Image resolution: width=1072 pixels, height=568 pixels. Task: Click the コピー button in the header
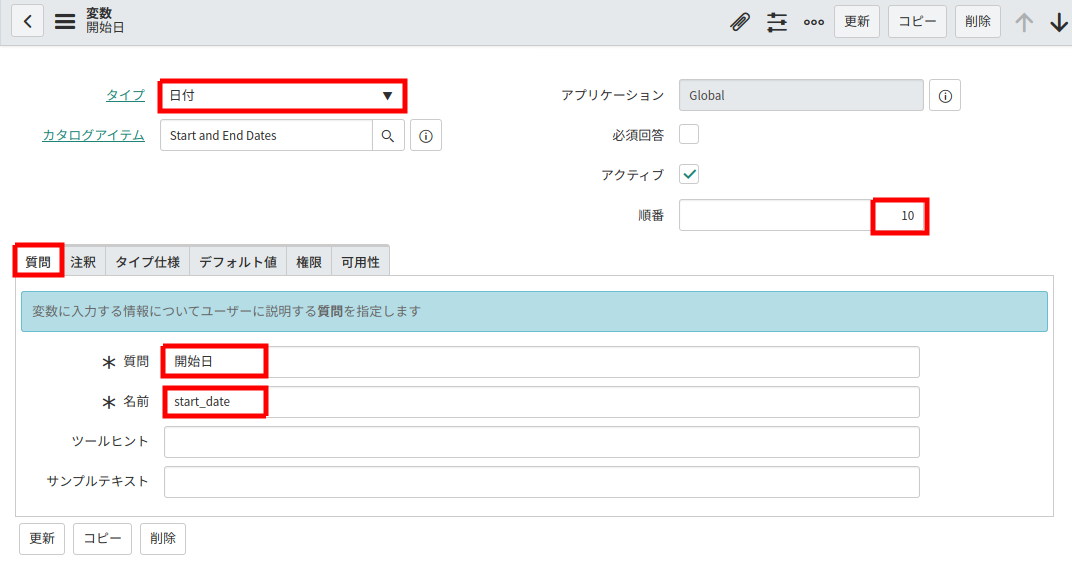point(917,21)
